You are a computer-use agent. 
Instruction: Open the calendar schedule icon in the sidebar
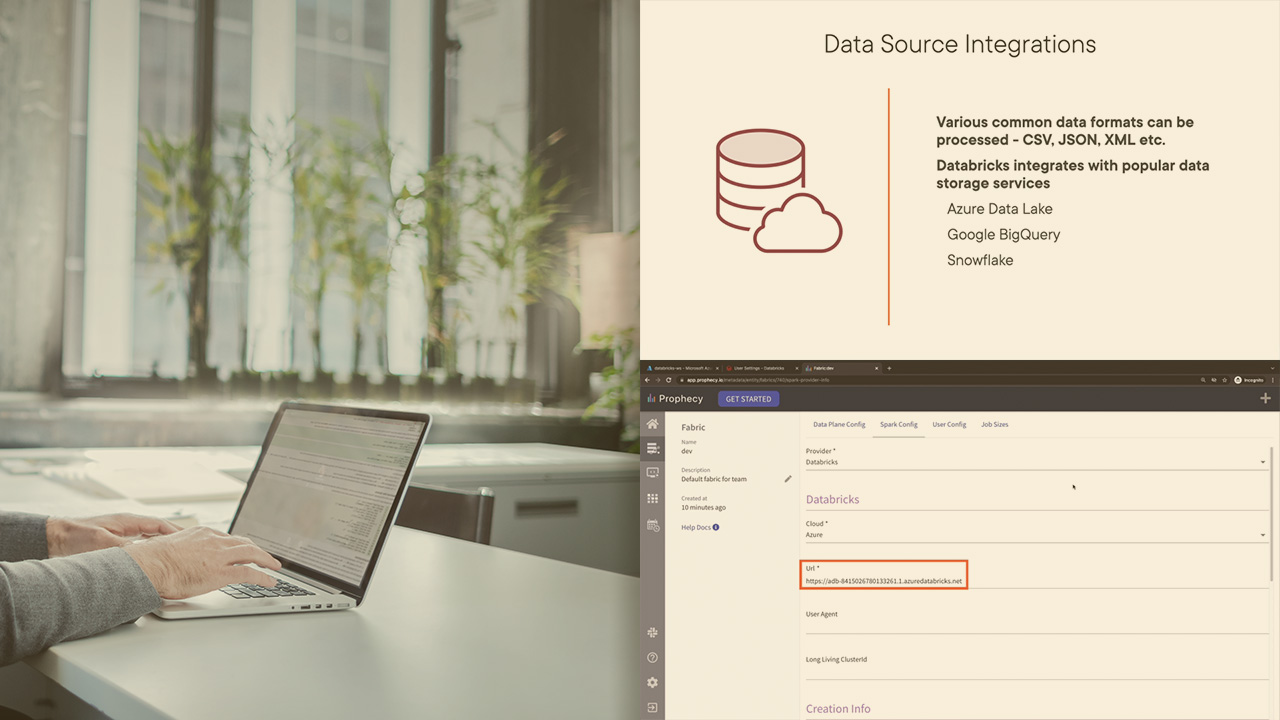[x=652, y=525]
